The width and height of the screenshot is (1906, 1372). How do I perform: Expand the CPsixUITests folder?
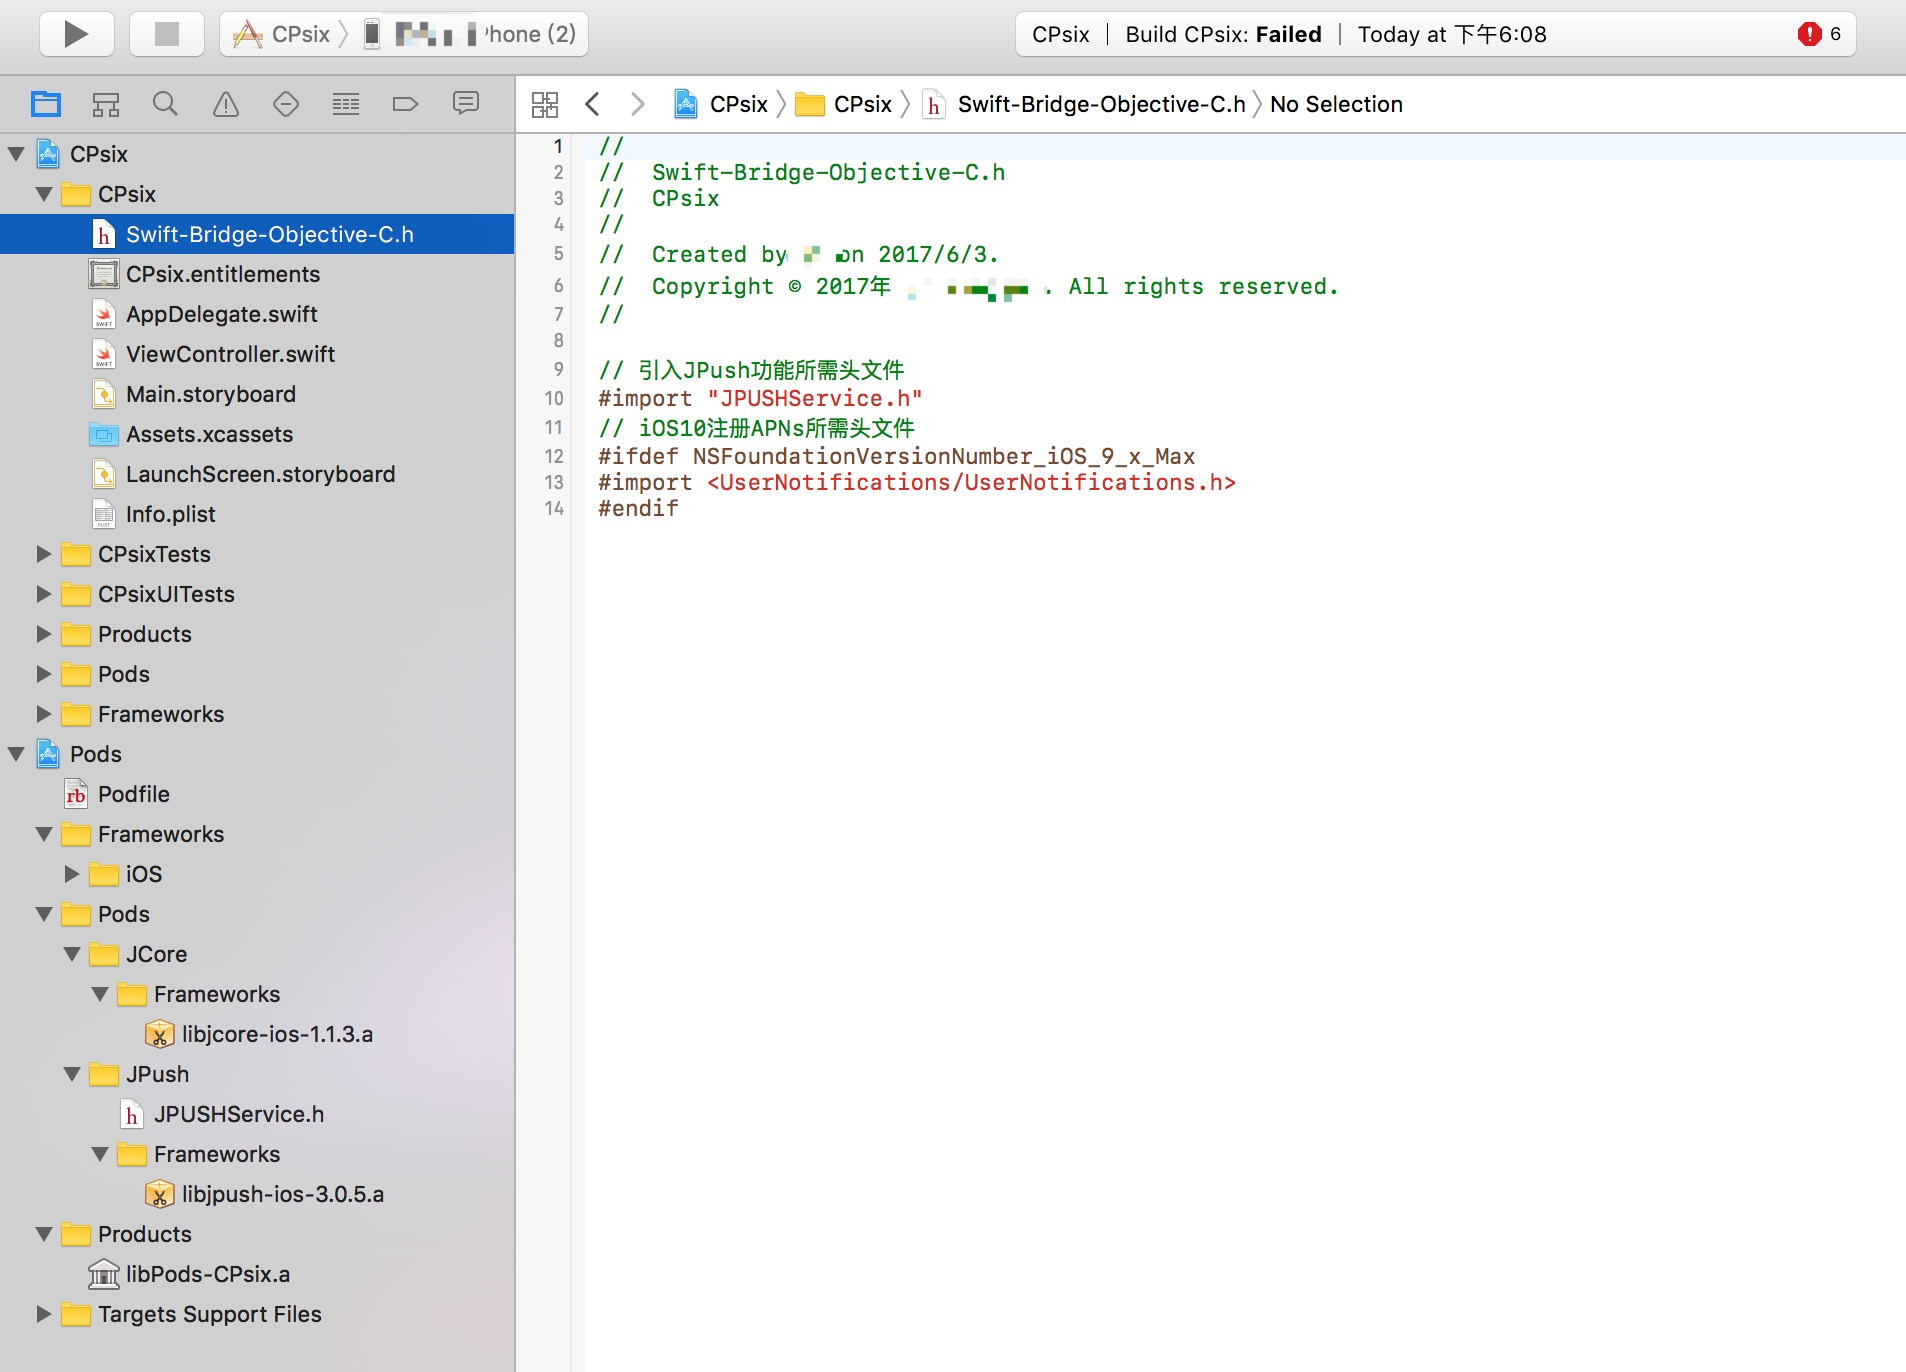pyautogui.click(x=44, y=594)
